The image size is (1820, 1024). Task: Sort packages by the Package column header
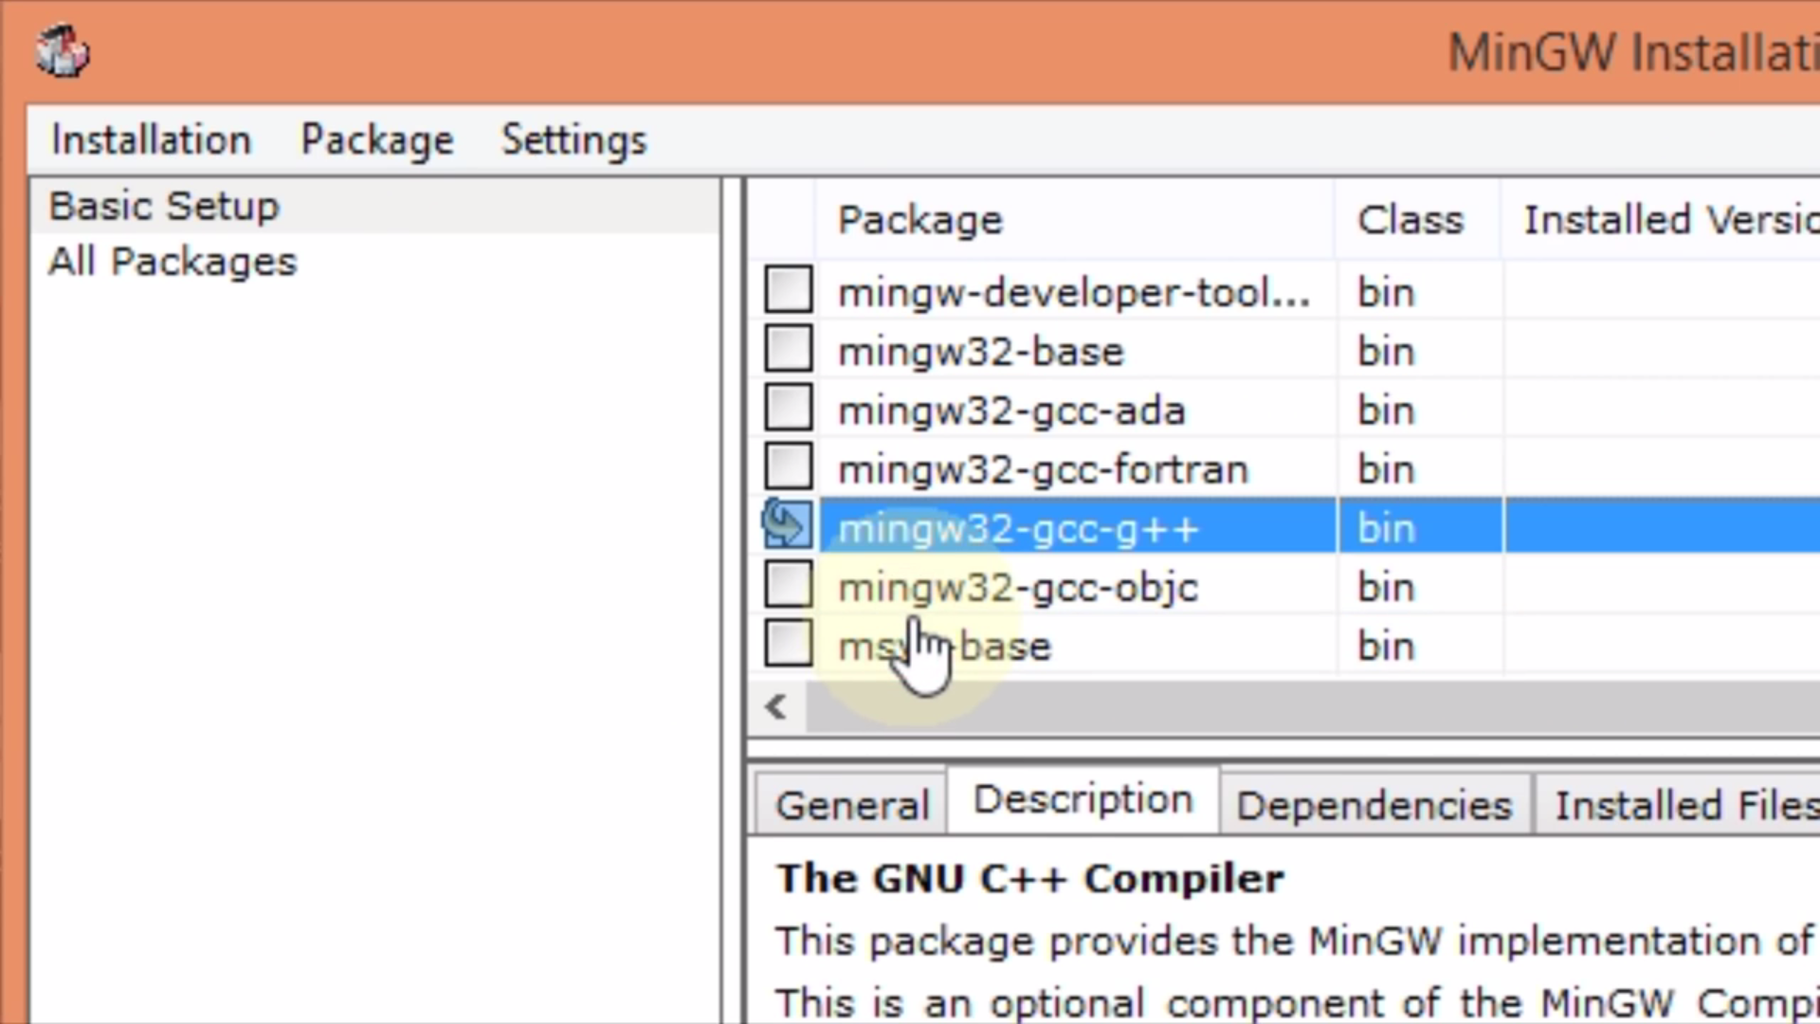920,219
